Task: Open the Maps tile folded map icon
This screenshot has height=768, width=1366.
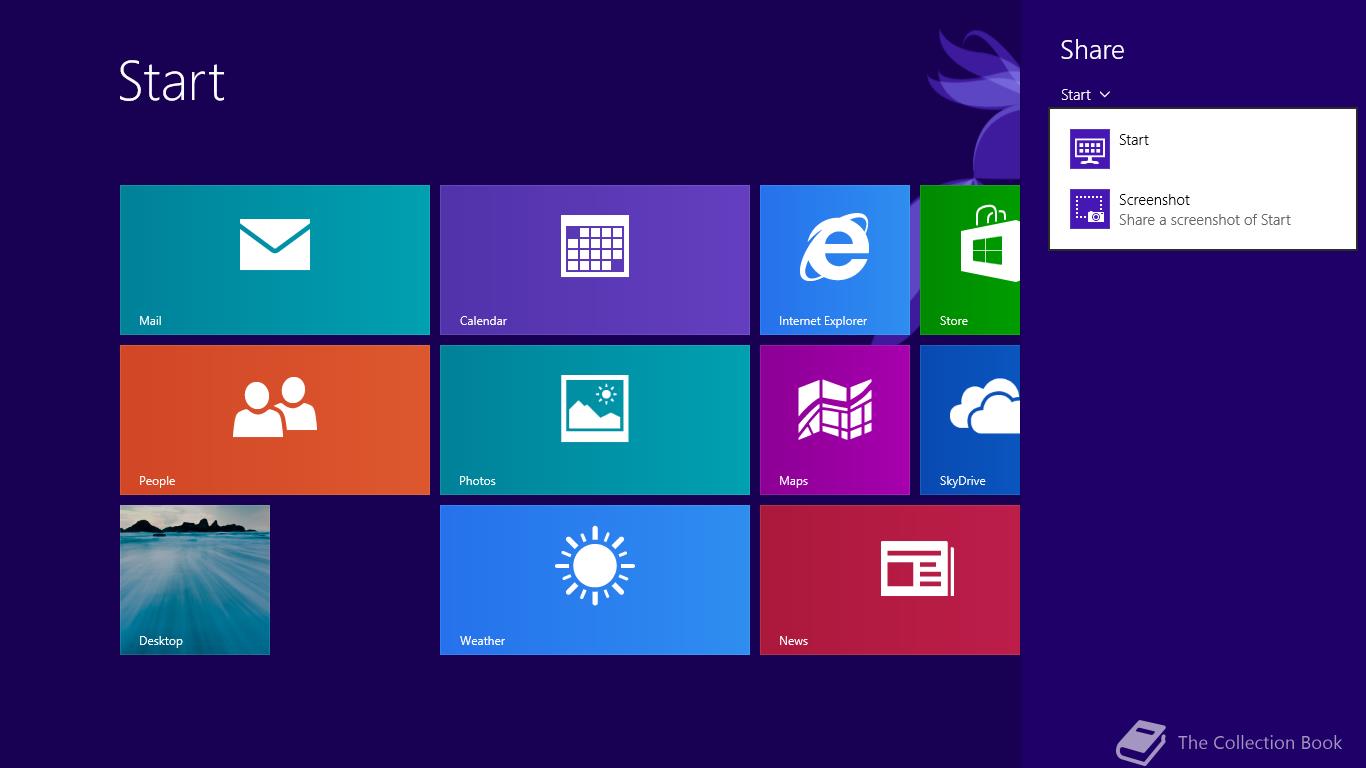Action: [x=835, y=409]
